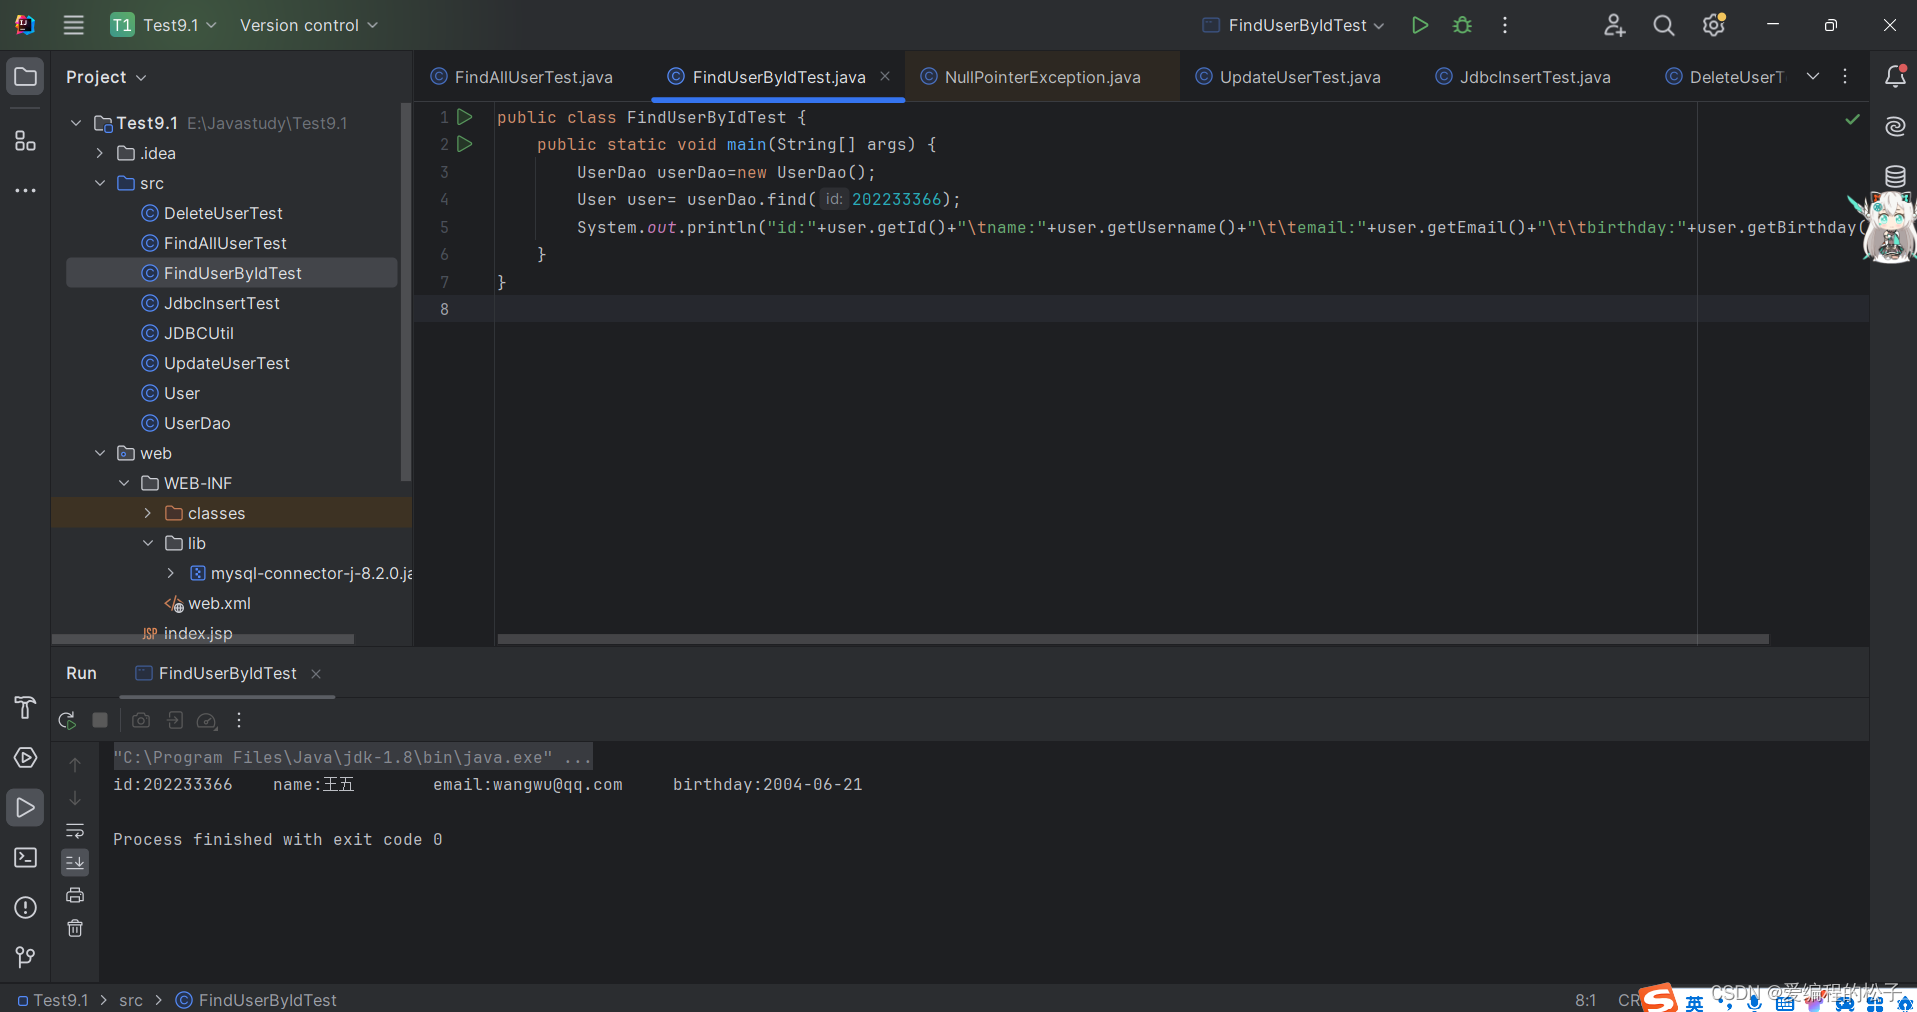Print console output icon

pyautogui.click(x=75, y=895)
